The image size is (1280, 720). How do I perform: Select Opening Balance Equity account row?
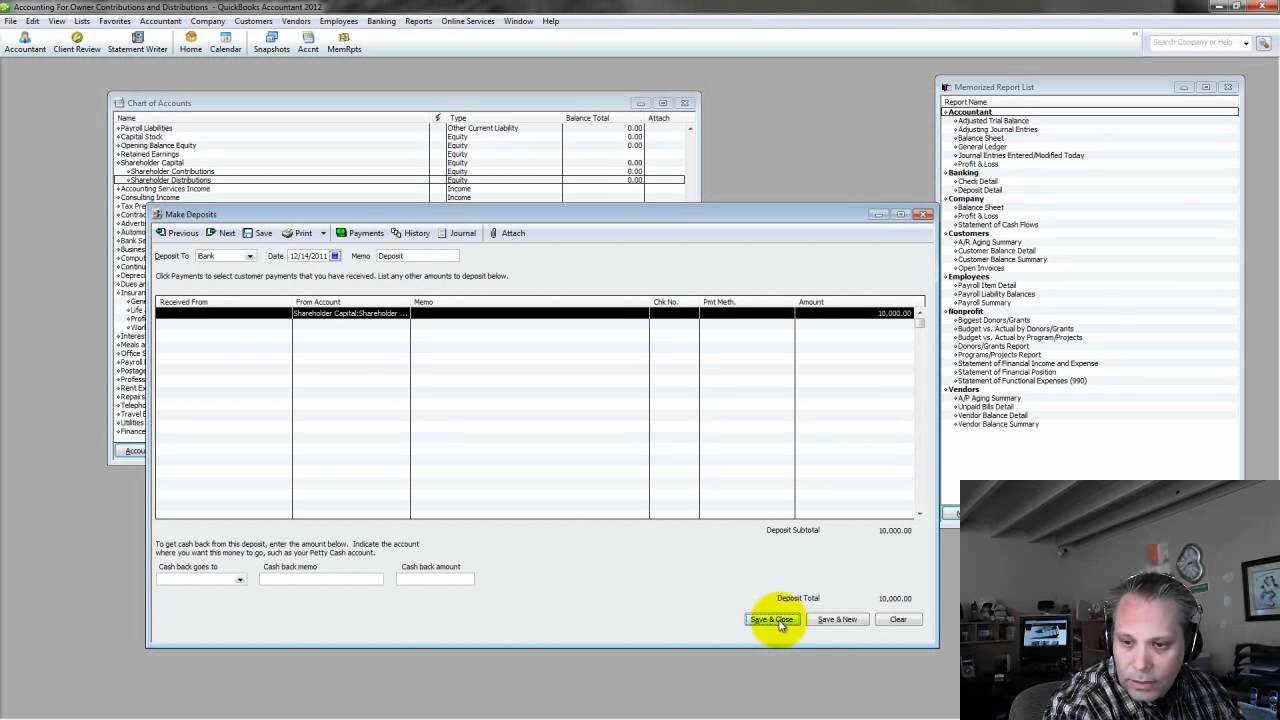pyautogui.click(x=400, y=145)
